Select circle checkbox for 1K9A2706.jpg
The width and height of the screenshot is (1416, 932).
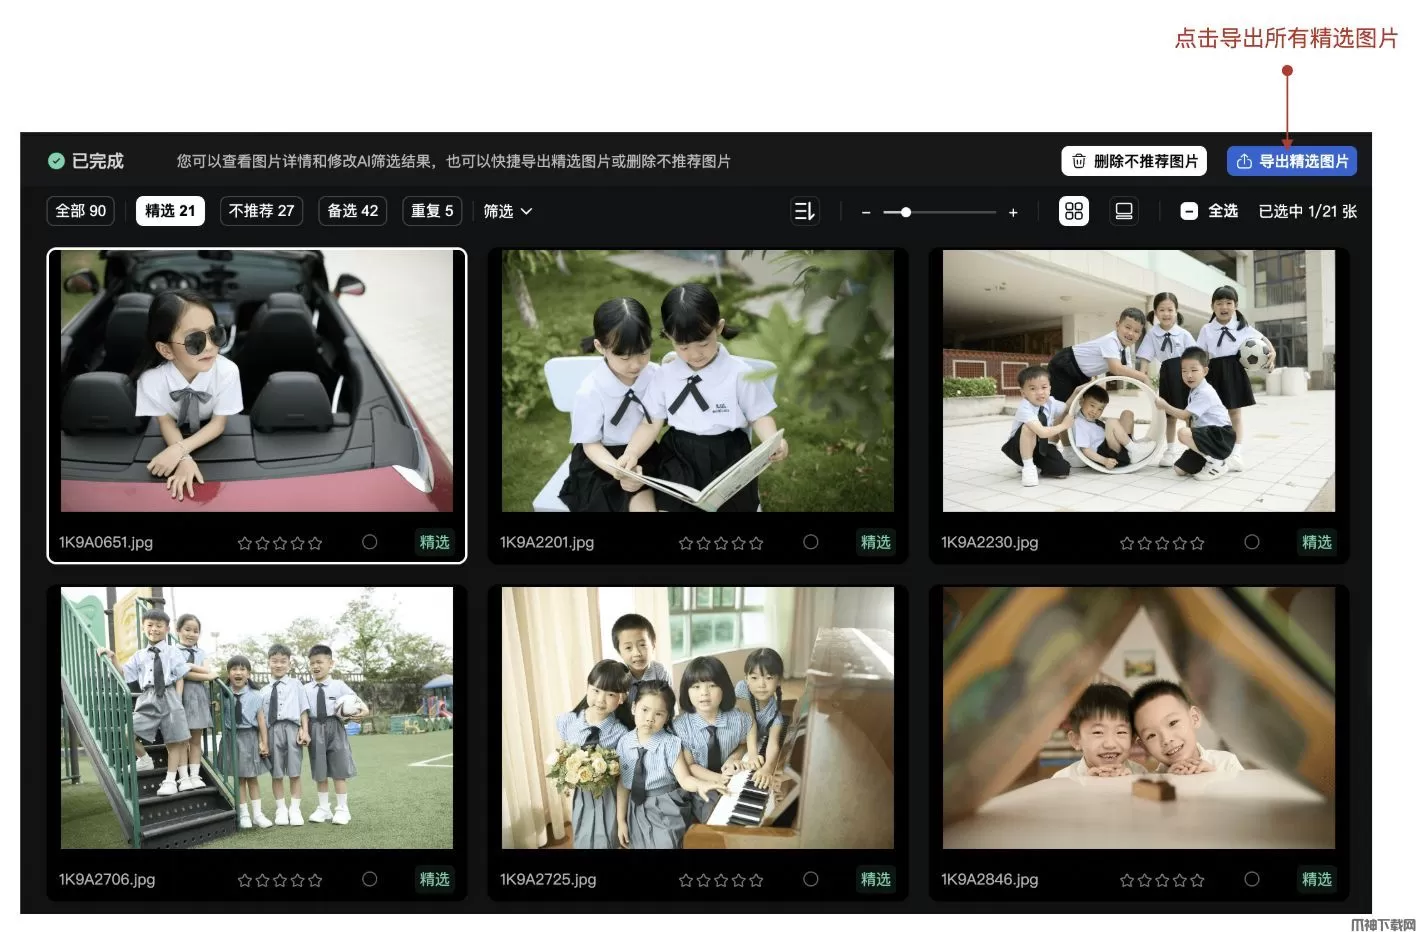[x=370, y=879]
